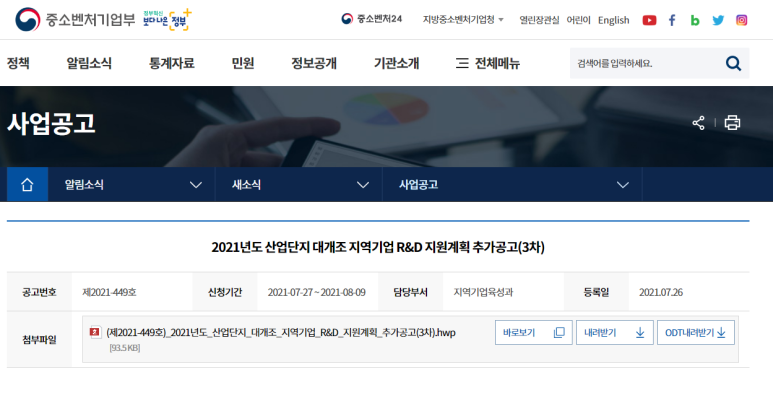Click the print icon in banner
773x411 pixels.
coord(732,123)
